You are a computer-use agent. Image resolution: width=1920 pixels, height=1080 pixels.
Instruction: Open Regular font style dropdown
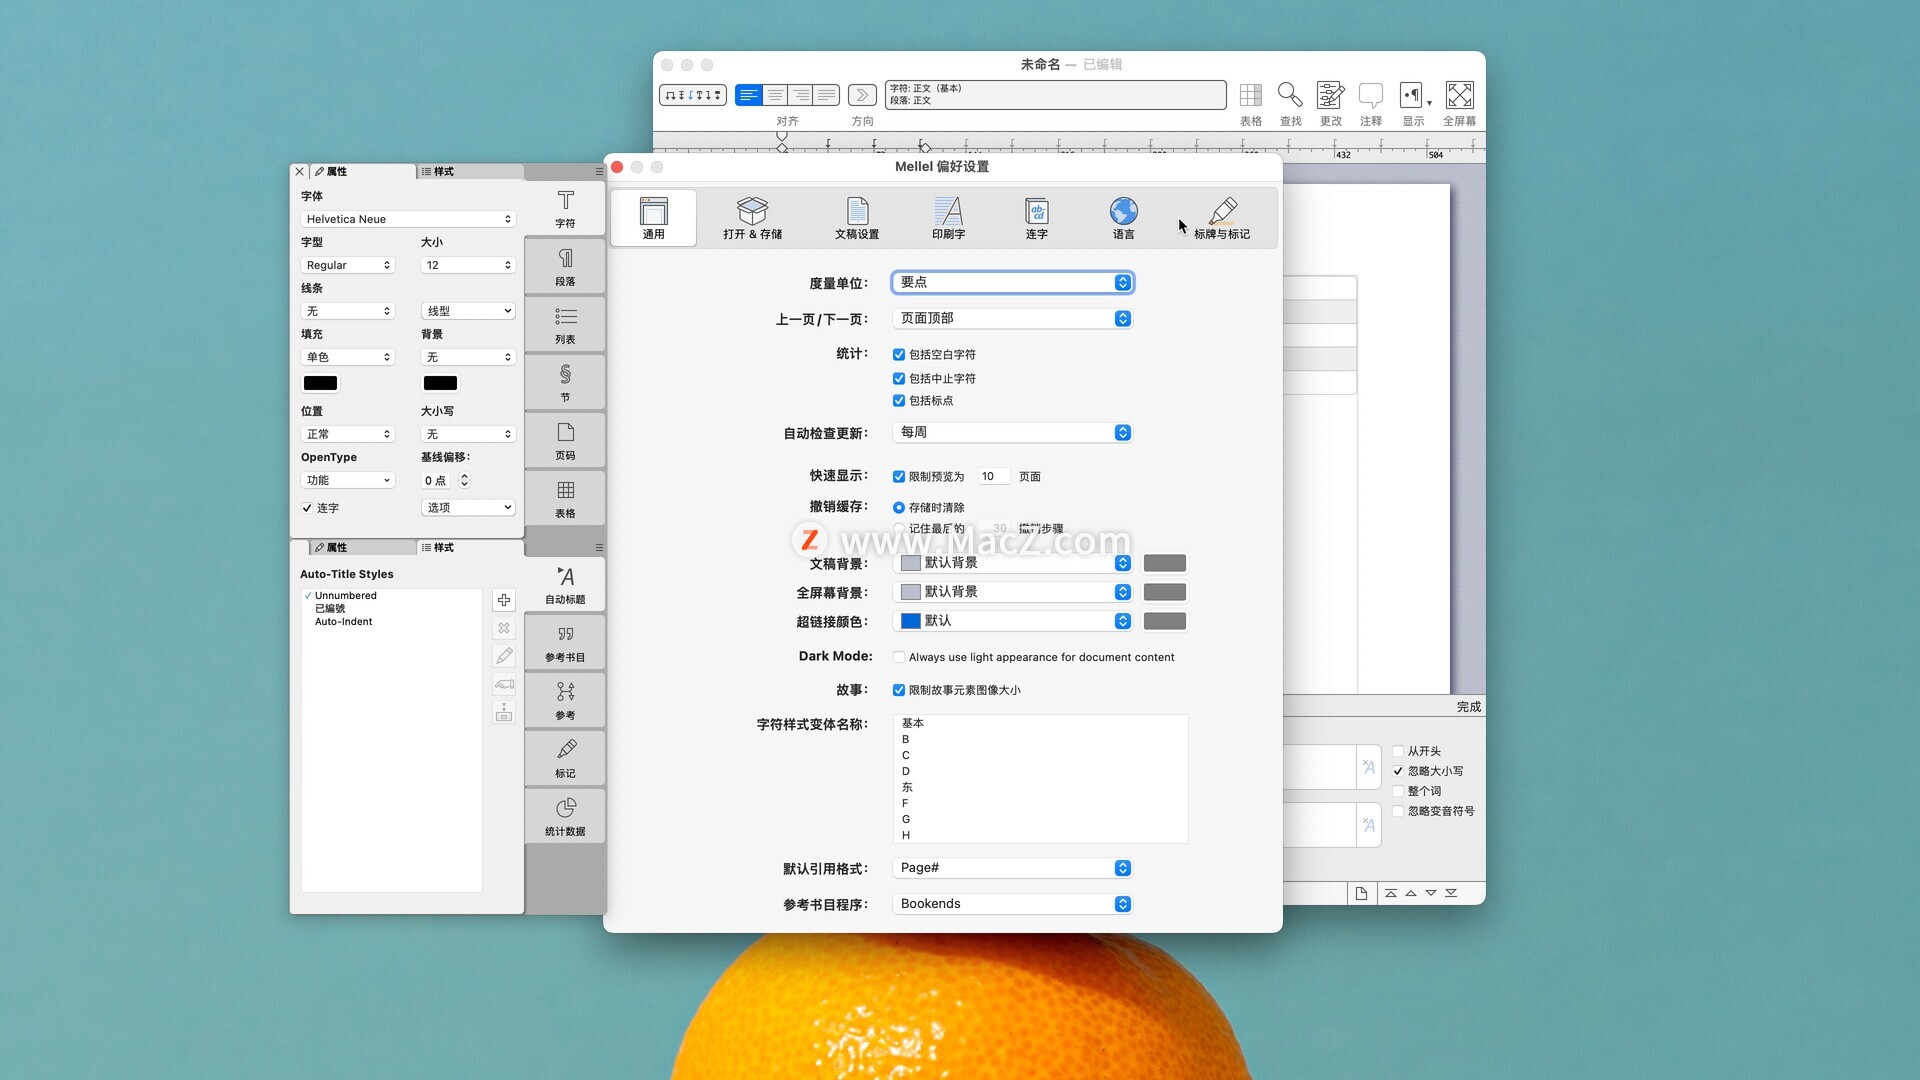[348, 266]
